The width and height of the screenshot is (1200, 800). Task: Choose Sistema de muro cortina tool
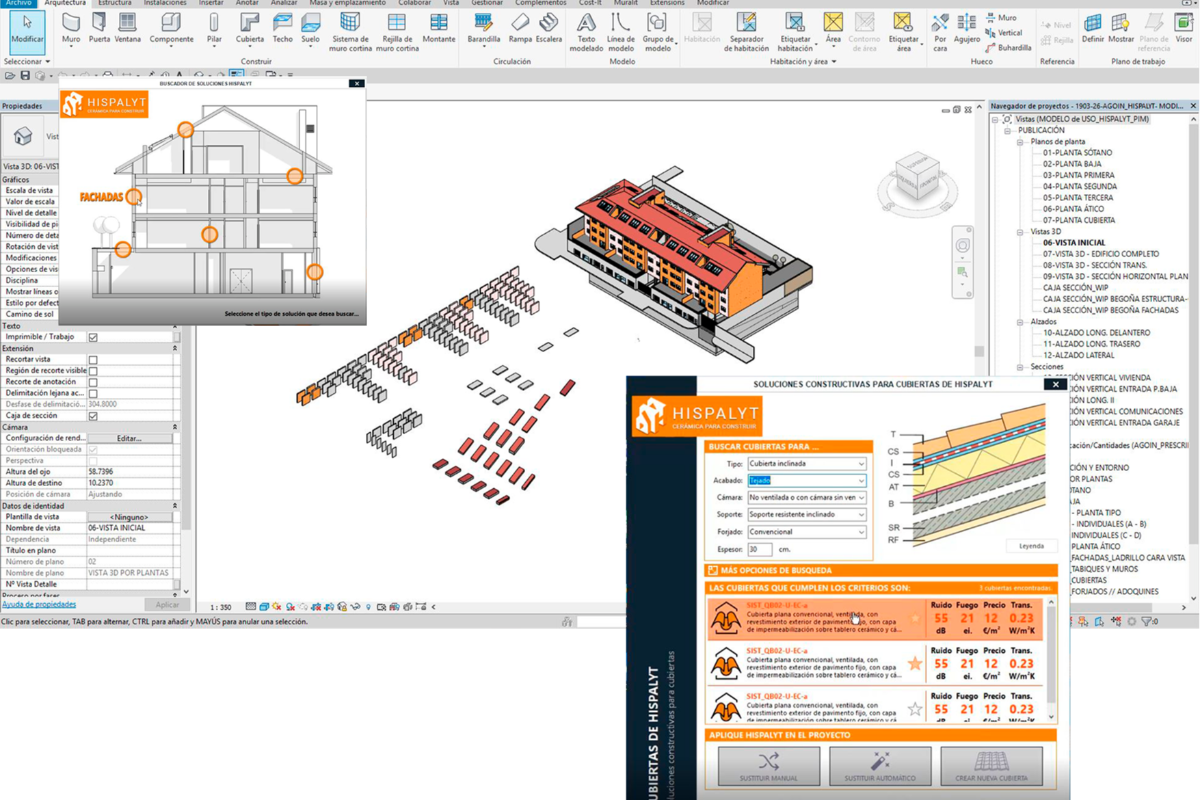(x=350, y=31)
